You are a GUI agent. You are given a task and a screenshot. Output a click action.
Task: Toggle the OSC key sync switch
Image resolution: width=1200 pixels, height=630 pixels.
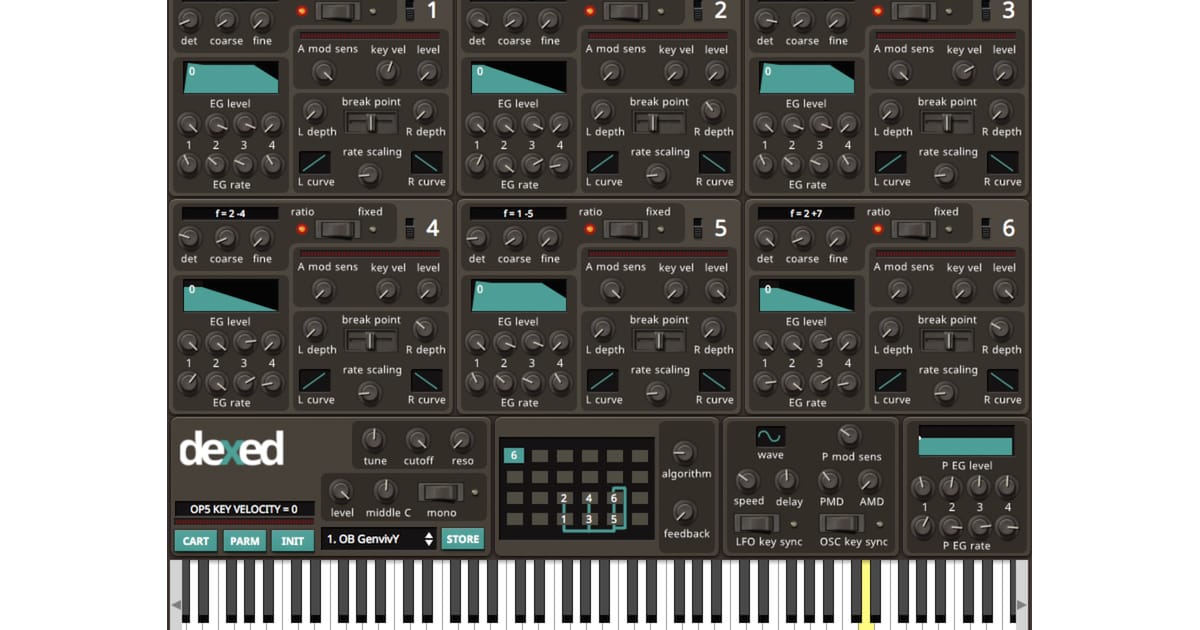pyautogui.click(x=842, y=523)
